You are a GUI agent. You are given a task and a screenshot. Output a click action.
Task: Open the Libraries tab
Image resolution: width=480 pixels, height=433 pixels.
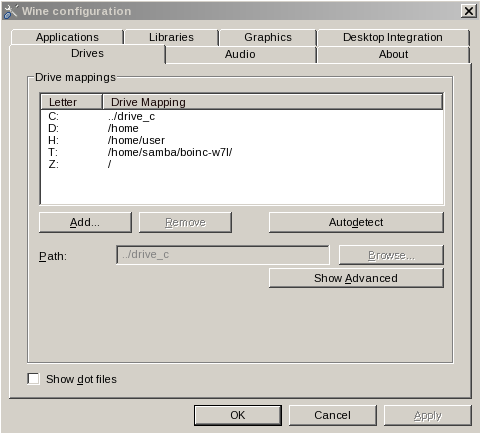tap(171, 37)
